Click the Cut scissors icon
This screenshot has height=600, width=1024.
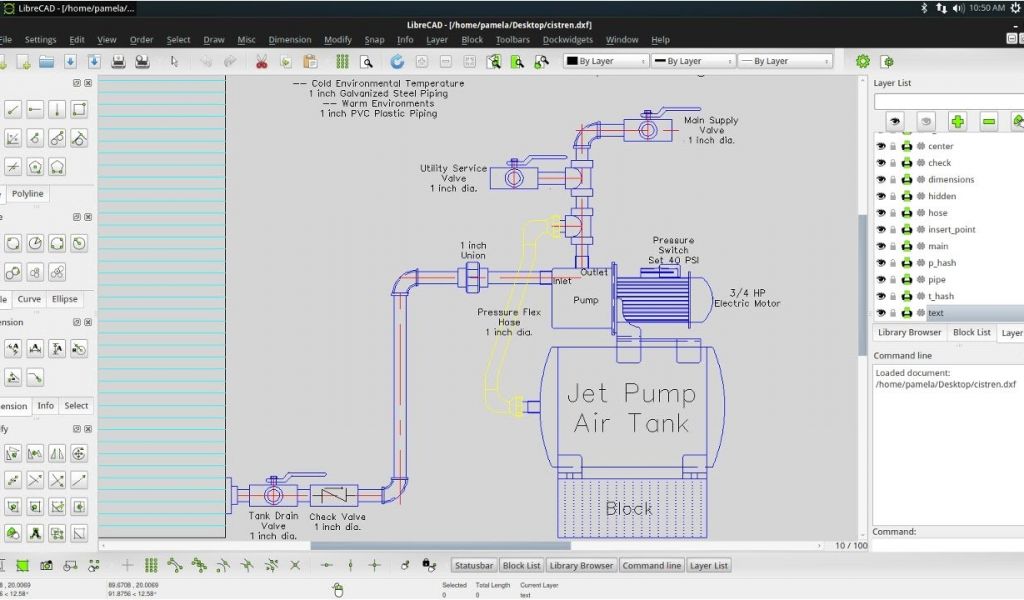point(262,61)
